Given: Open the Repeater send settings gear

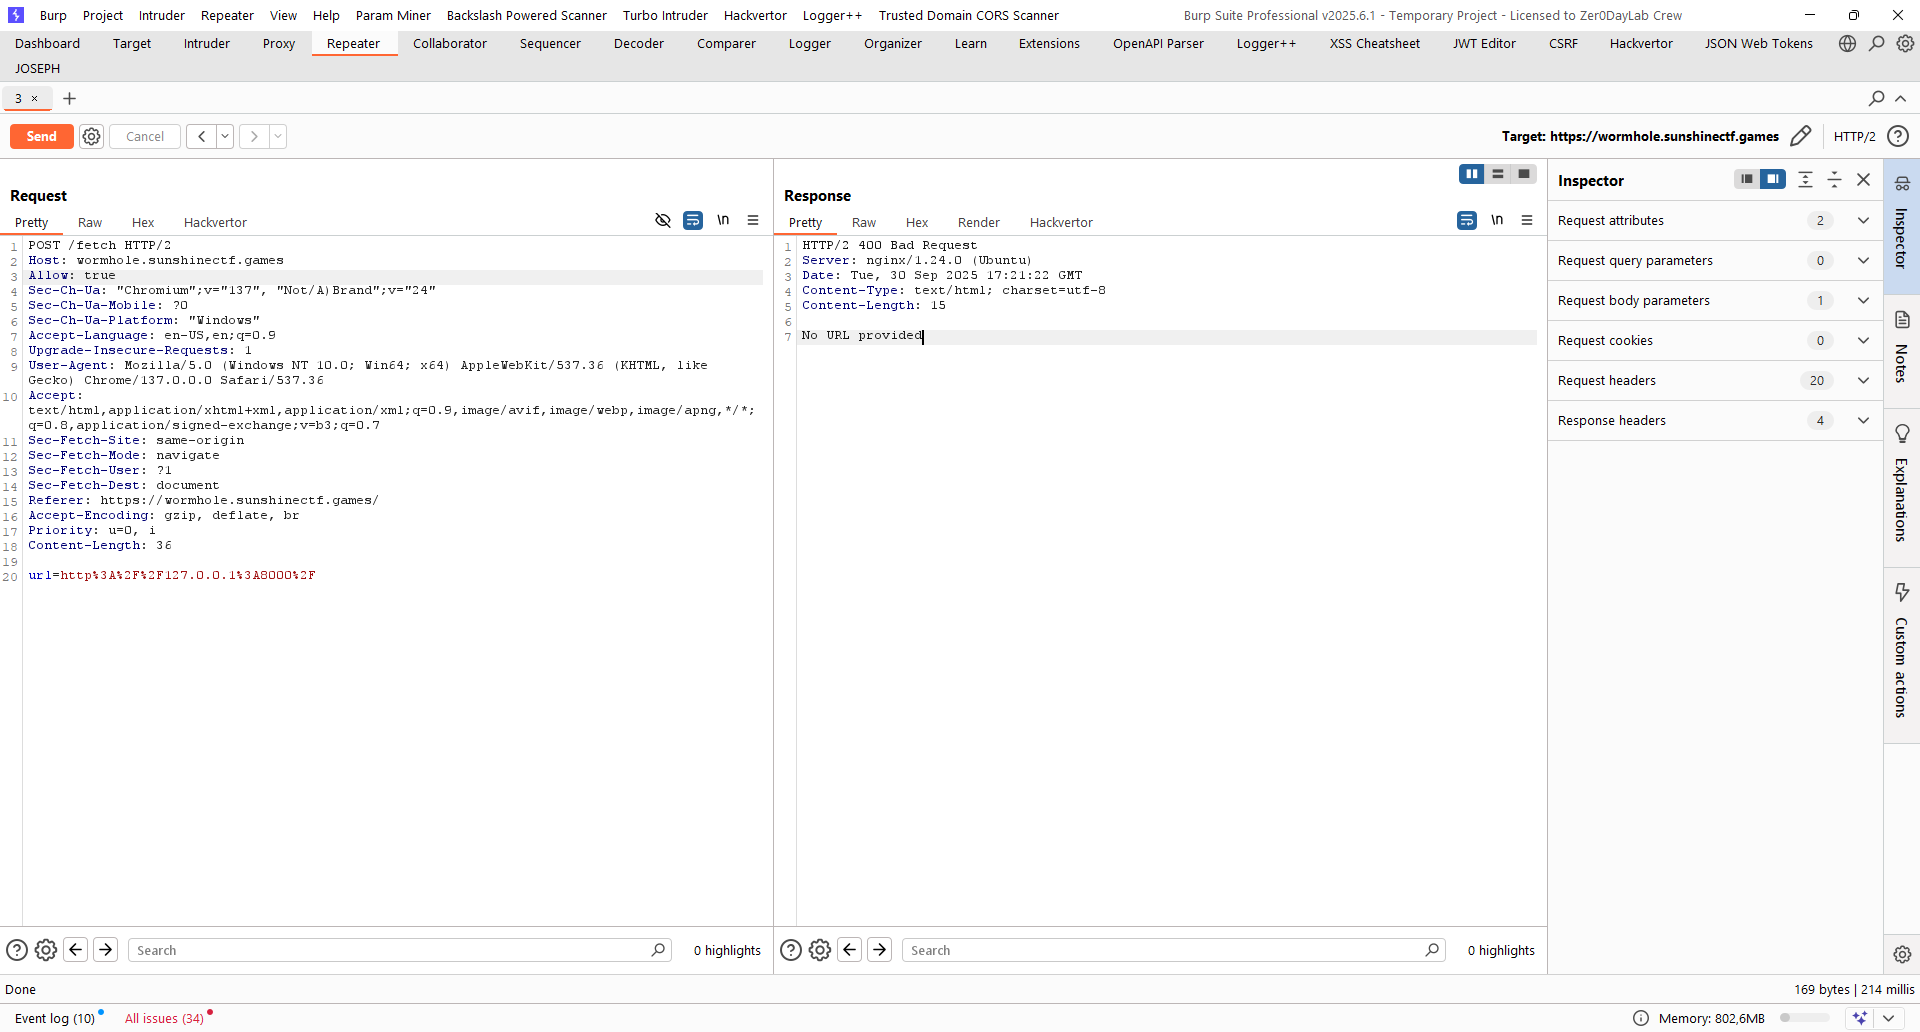Looking at the screenshot, I should [91, 137].
